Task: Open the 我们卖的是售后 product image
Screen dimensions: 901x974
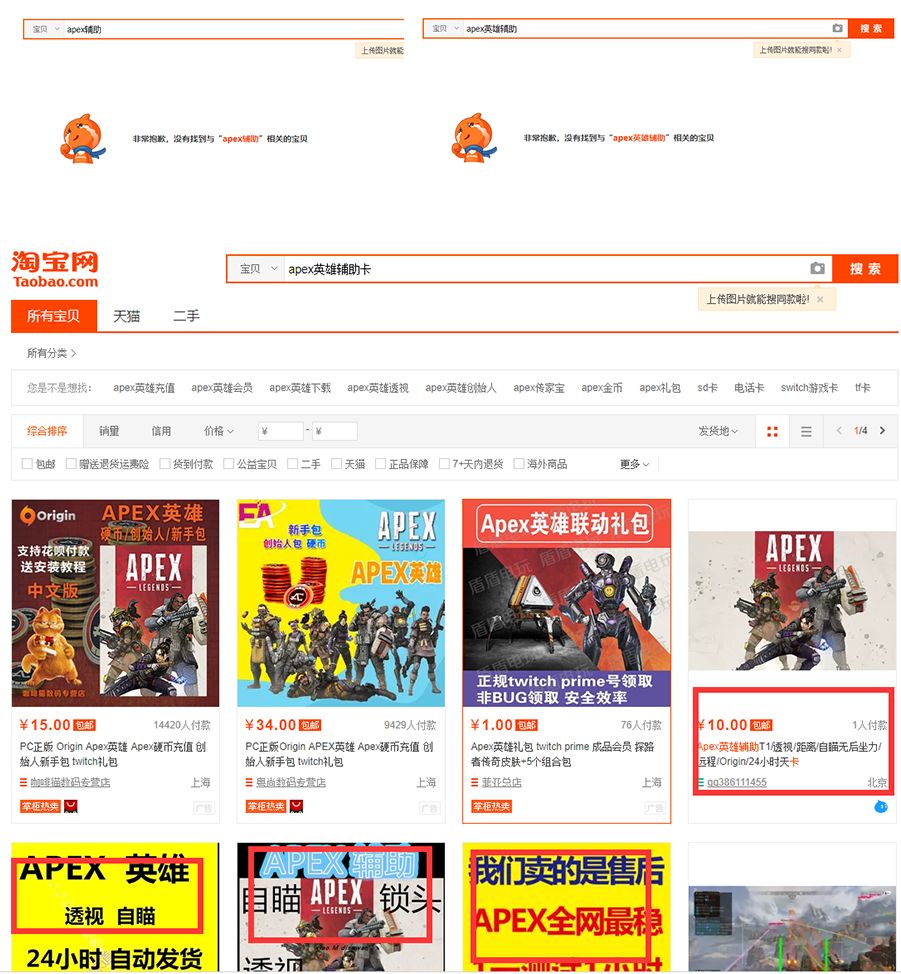Action: coord(566,907)
